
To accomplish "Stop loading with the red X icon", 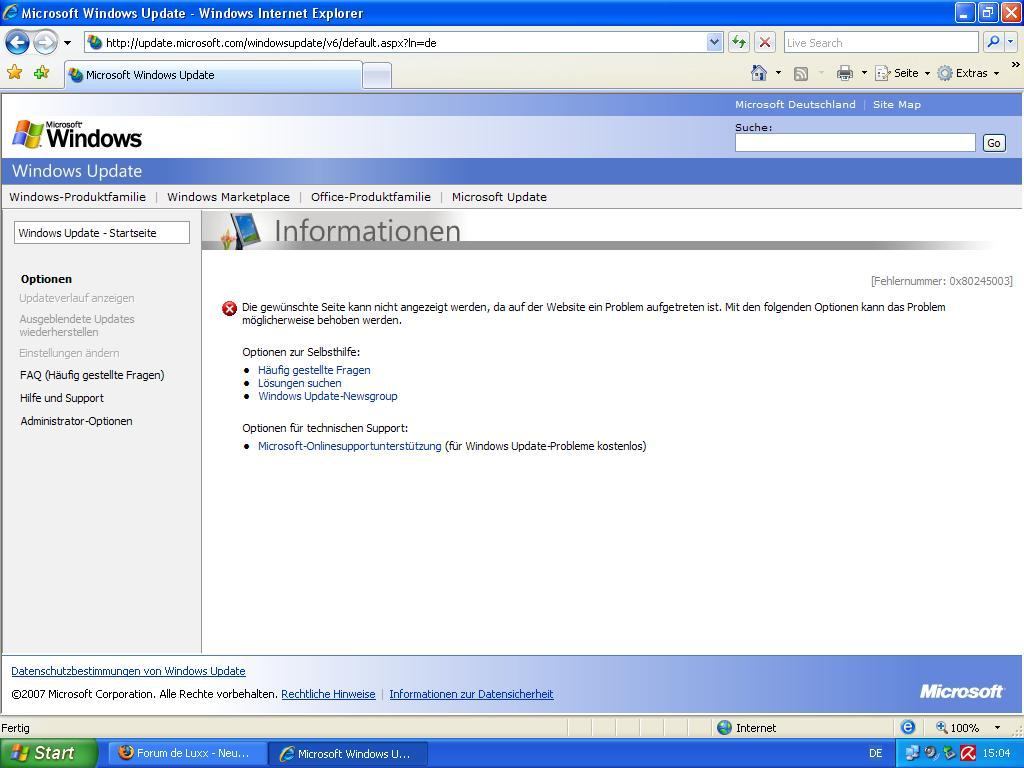I will click(x=765, y=42).
